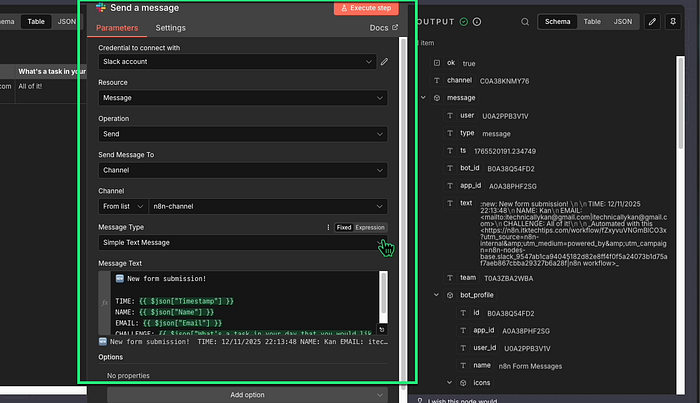Viewport: 700px width, 403px height.
Task: Click value 1765520191.234749
Action: tap(504, 151)
